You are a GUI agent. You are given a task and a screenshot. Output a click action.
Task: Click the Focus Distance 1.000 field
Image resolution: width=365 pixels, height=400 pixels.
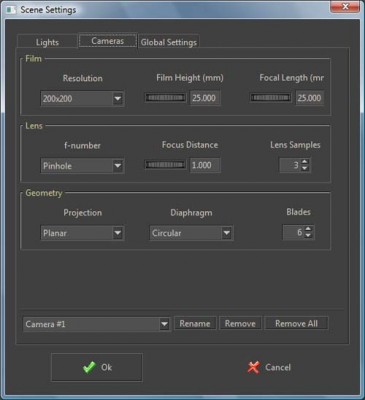(205, 165)
